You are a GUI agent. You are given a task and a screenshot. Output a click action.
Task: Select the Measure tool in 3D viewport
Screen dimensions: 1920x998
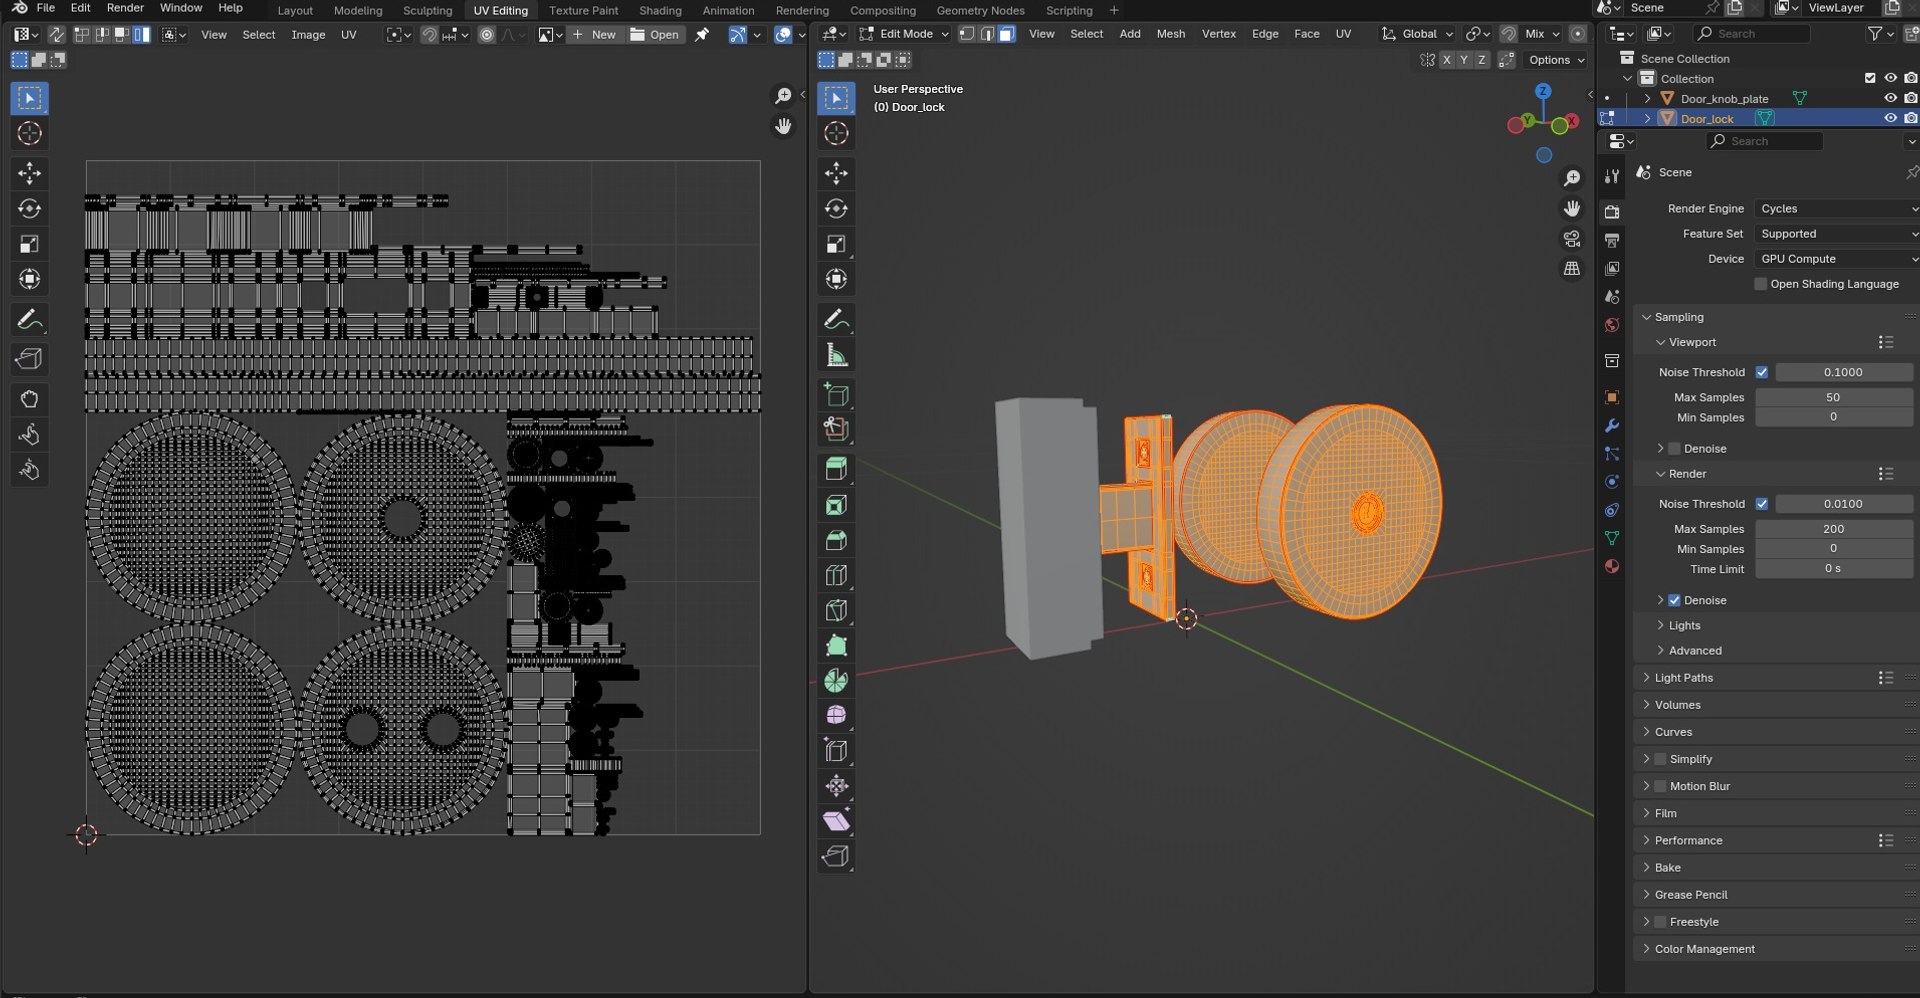(x=836, y=356)
